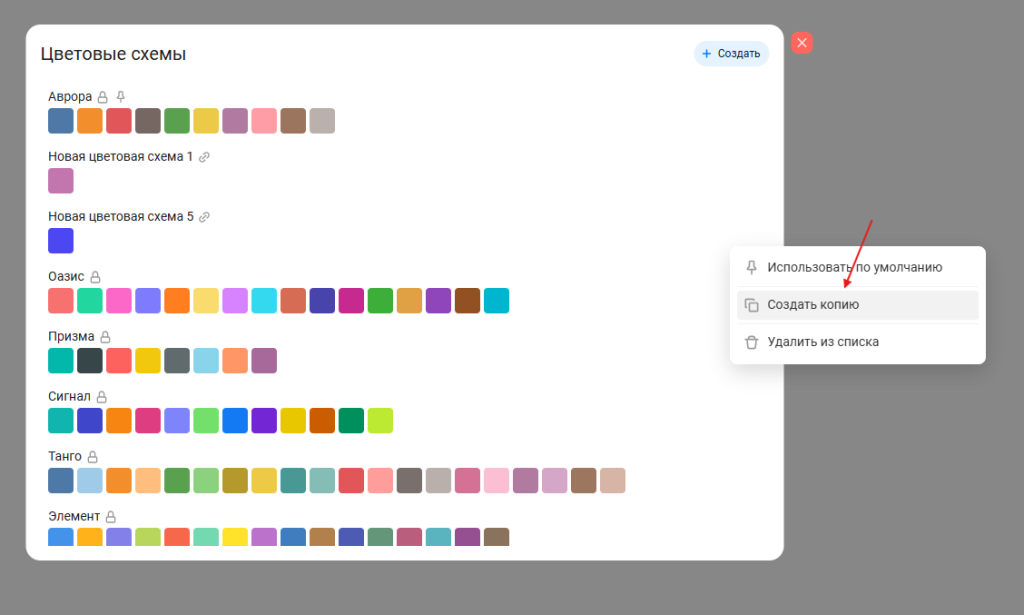
Task: Click the lock icon next to Сигнал
Action: (x=101, y=397)
